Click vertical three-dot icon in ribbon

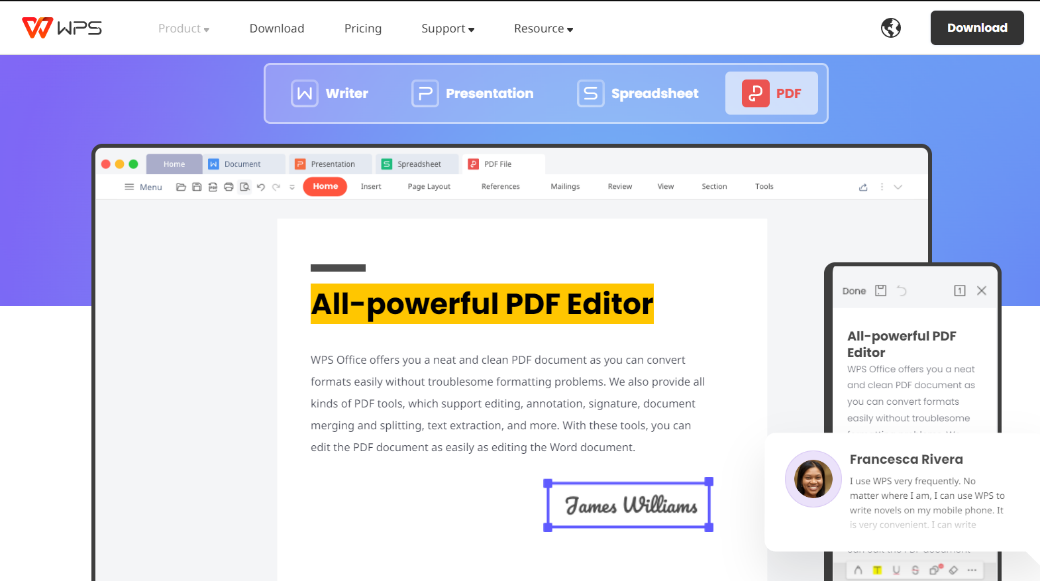click(x=881, y=187)
